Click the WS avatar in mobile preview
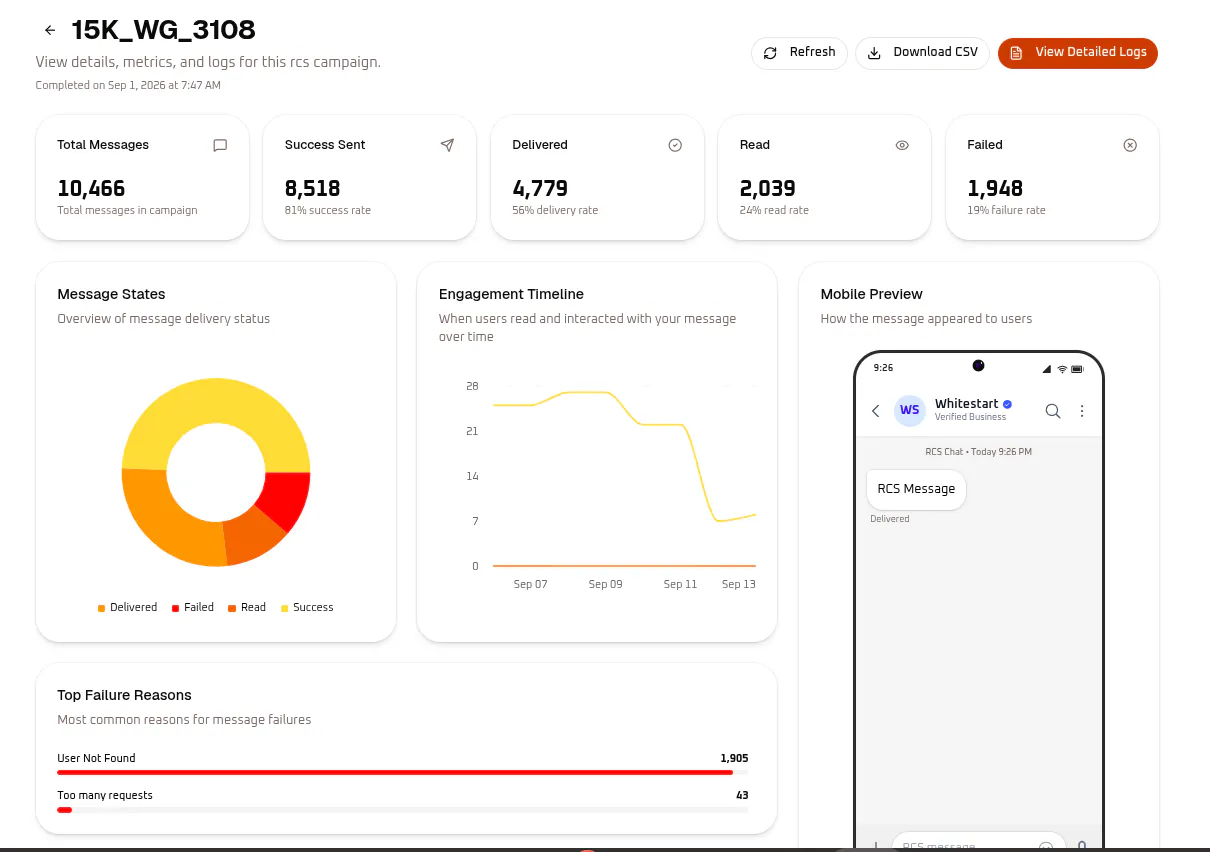This screenshot has height=852, width=1210. pos(909,410)
